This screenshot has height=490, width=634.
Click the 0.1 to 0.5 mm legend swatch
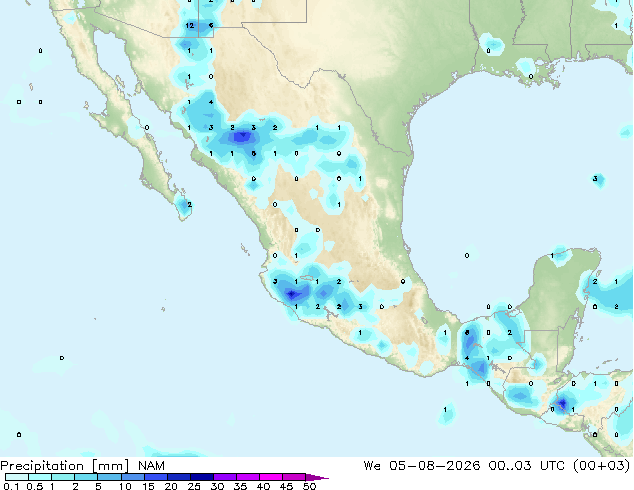point(17,477)
